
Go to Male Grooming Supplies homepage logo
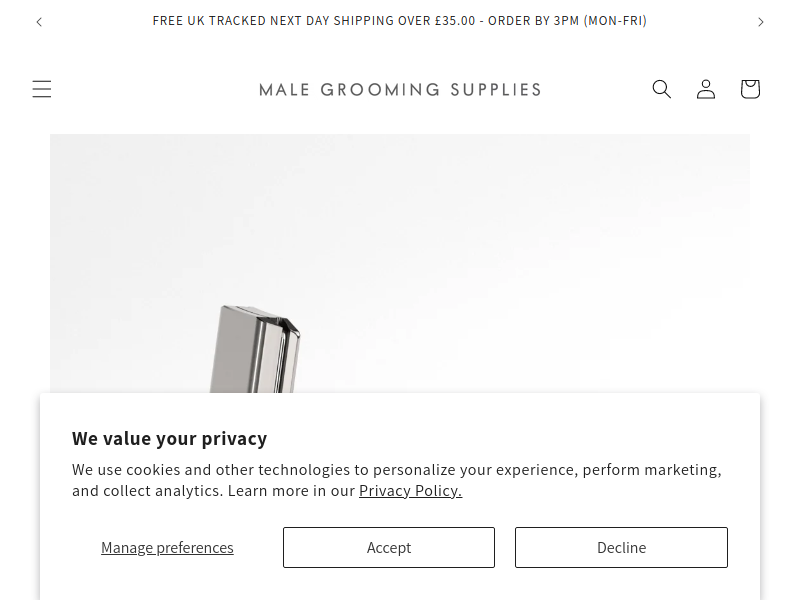tap(400, 90)
